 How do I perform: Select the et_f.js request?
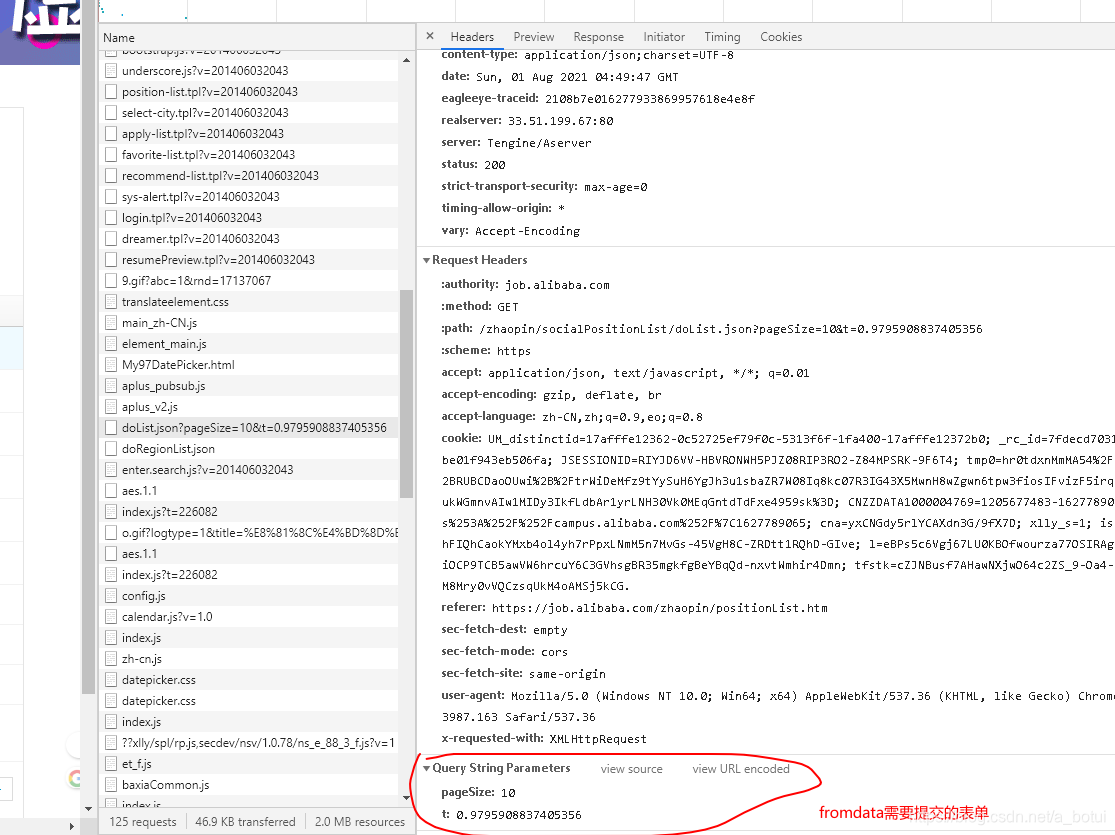coord(249,763)
